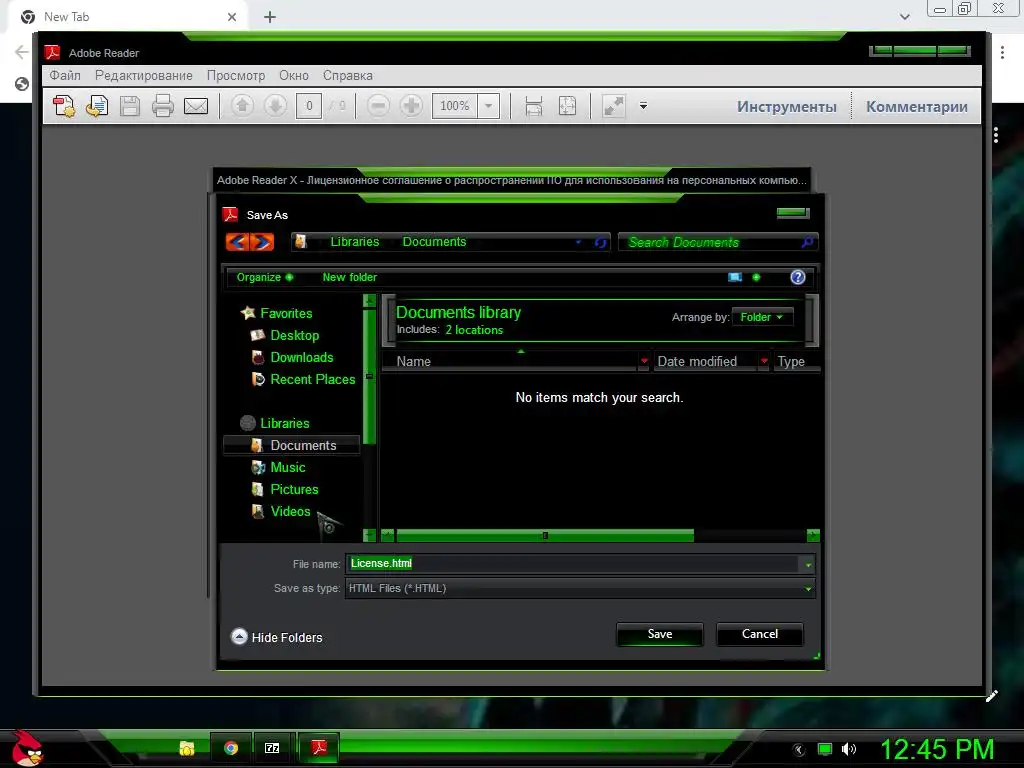Viewport: 1024px width, 768px height.
Task: Select Desktop in navigation pane
Action: [295, 336]
